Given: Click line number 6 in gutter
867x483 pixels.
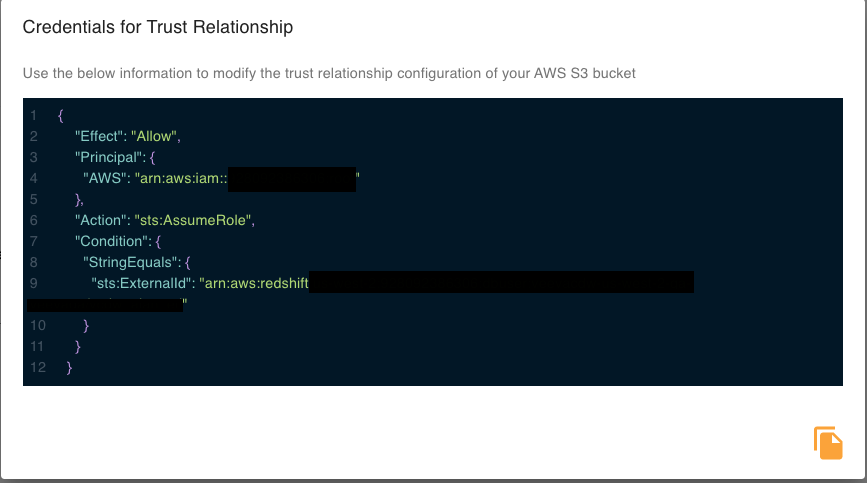Looking at the screenshot, I should pyautogui.click(x=34, y=220).
